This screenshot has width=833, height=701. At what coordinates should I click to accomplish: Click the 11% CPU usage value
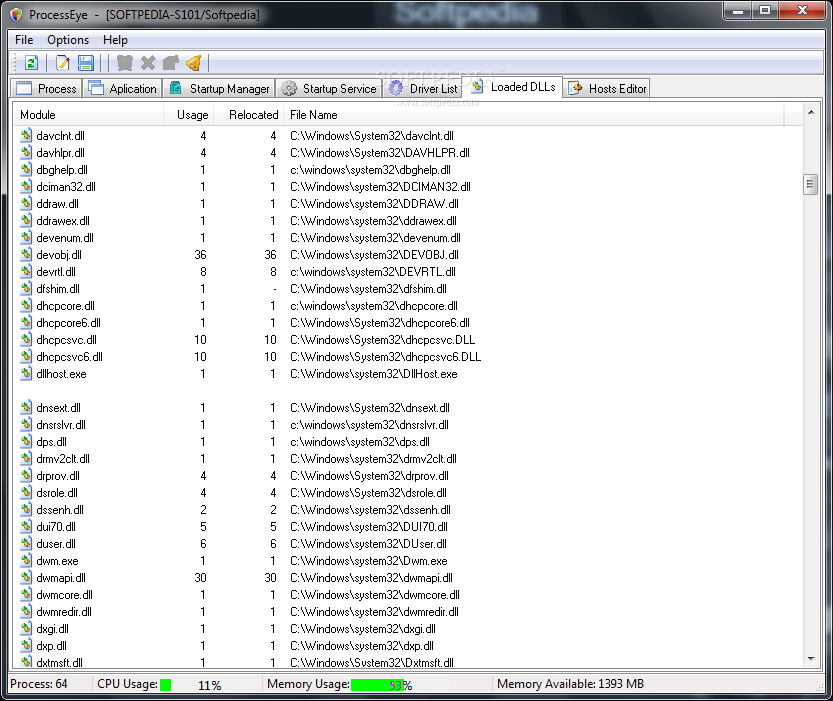[x=209, y=685]
